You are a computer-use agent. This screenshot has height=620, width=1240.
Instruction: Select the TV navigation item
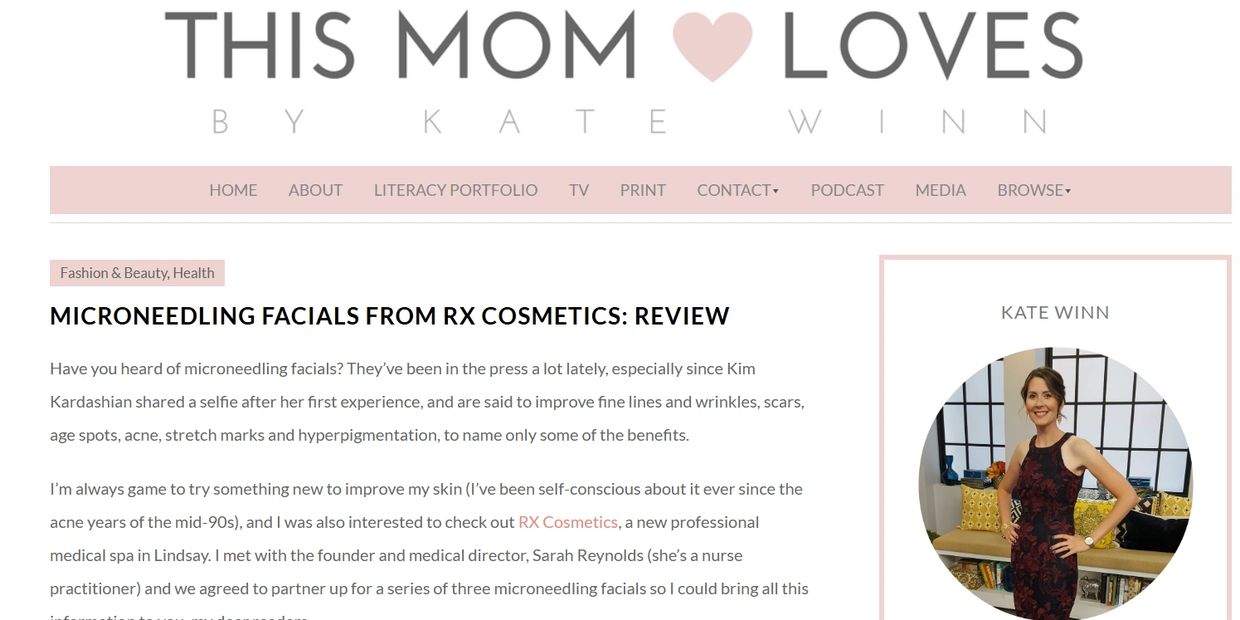tap(579, 190)
